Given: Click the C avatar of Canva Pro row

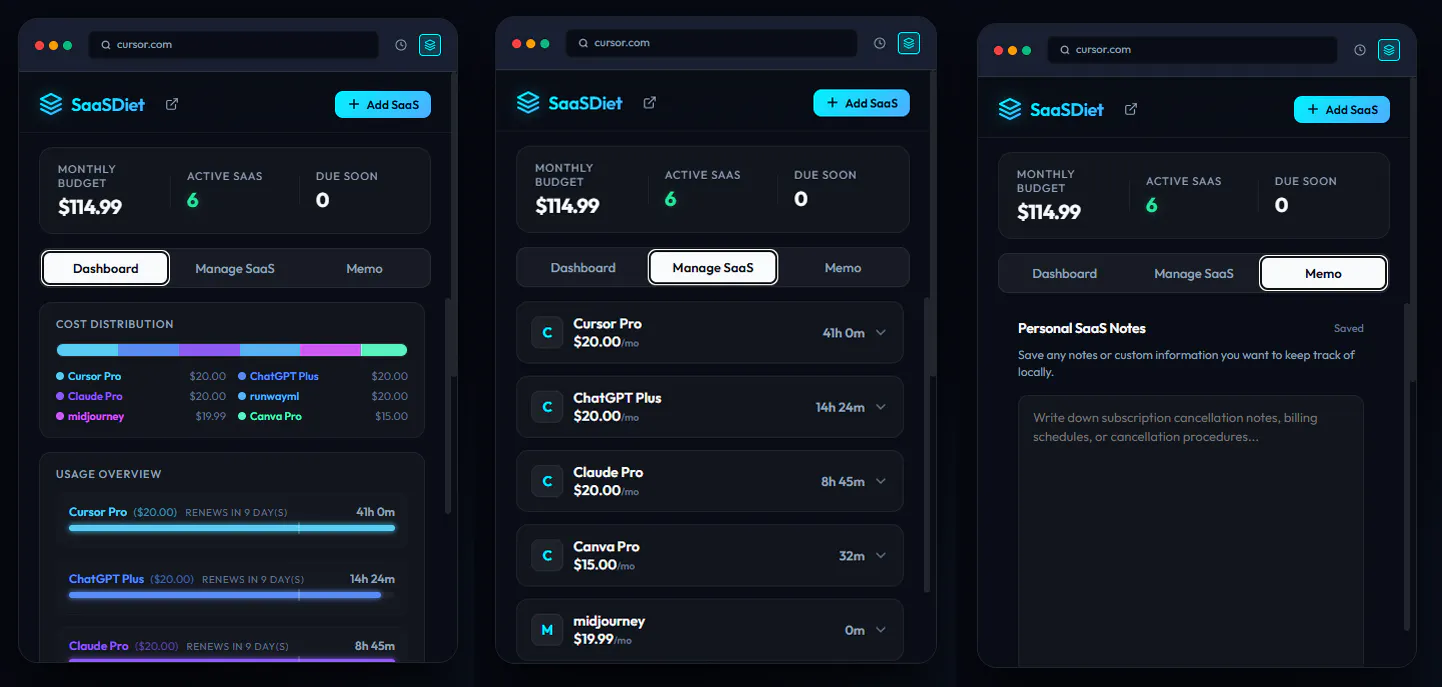Looking at the screenshot, I should click(547, 556).
